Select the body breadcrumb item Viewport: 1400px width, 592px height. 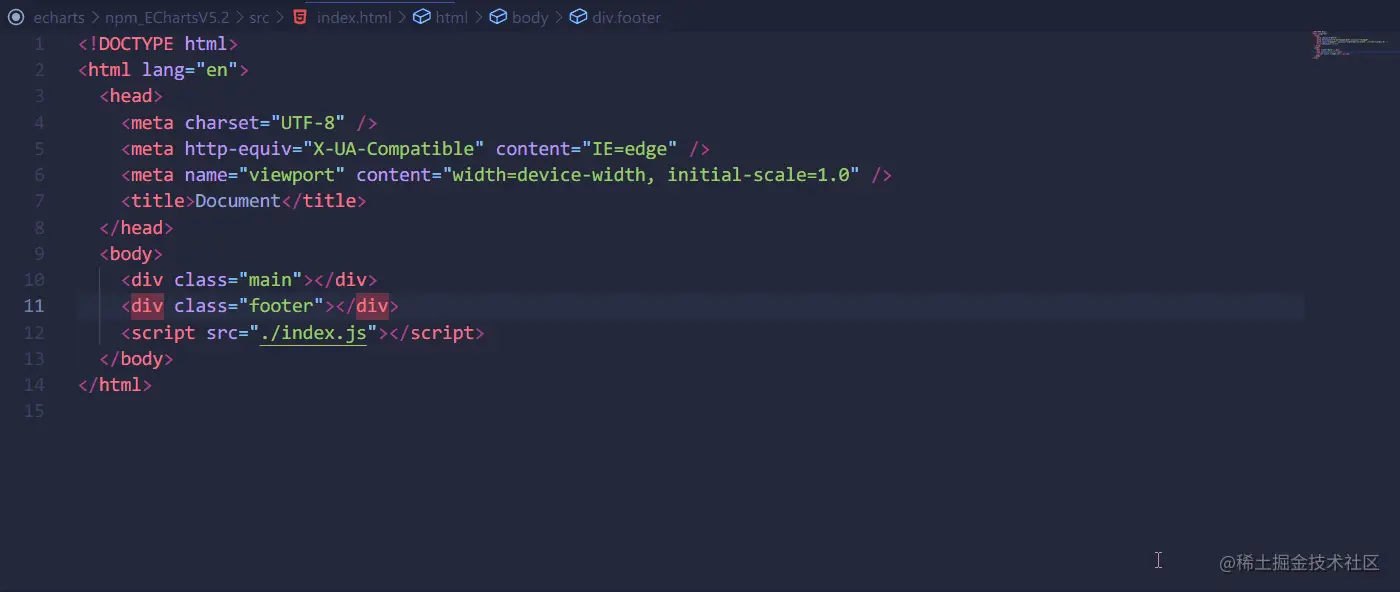pyautogui.click(x=530, y=17)
